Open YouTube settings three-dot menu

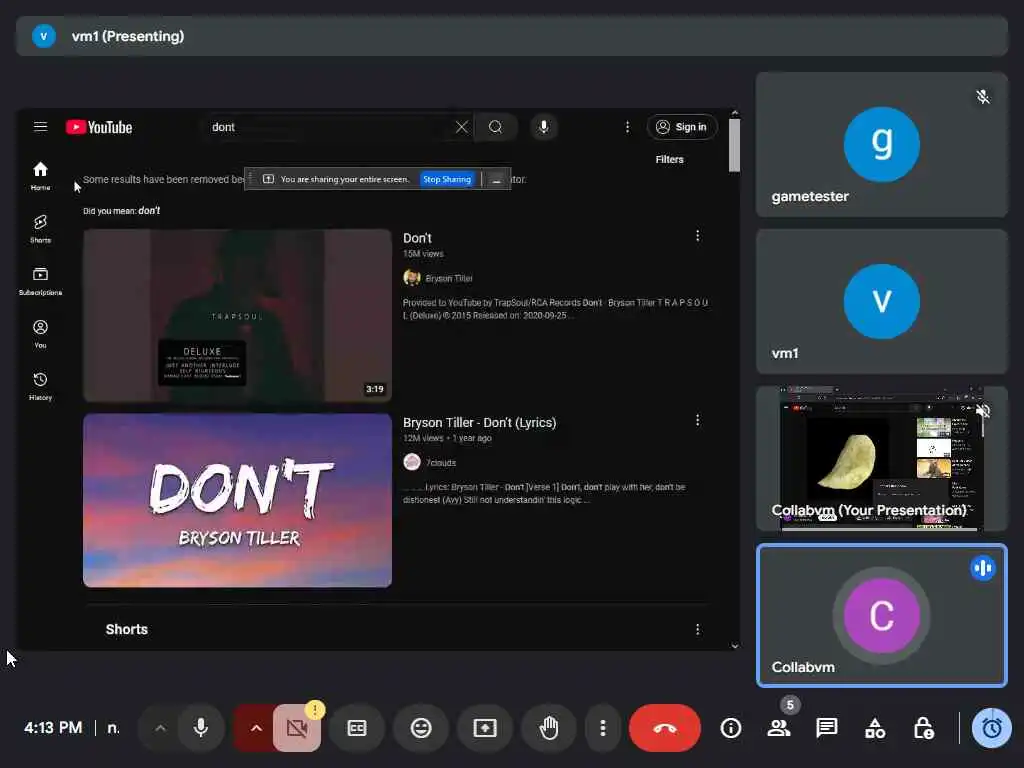628,127
